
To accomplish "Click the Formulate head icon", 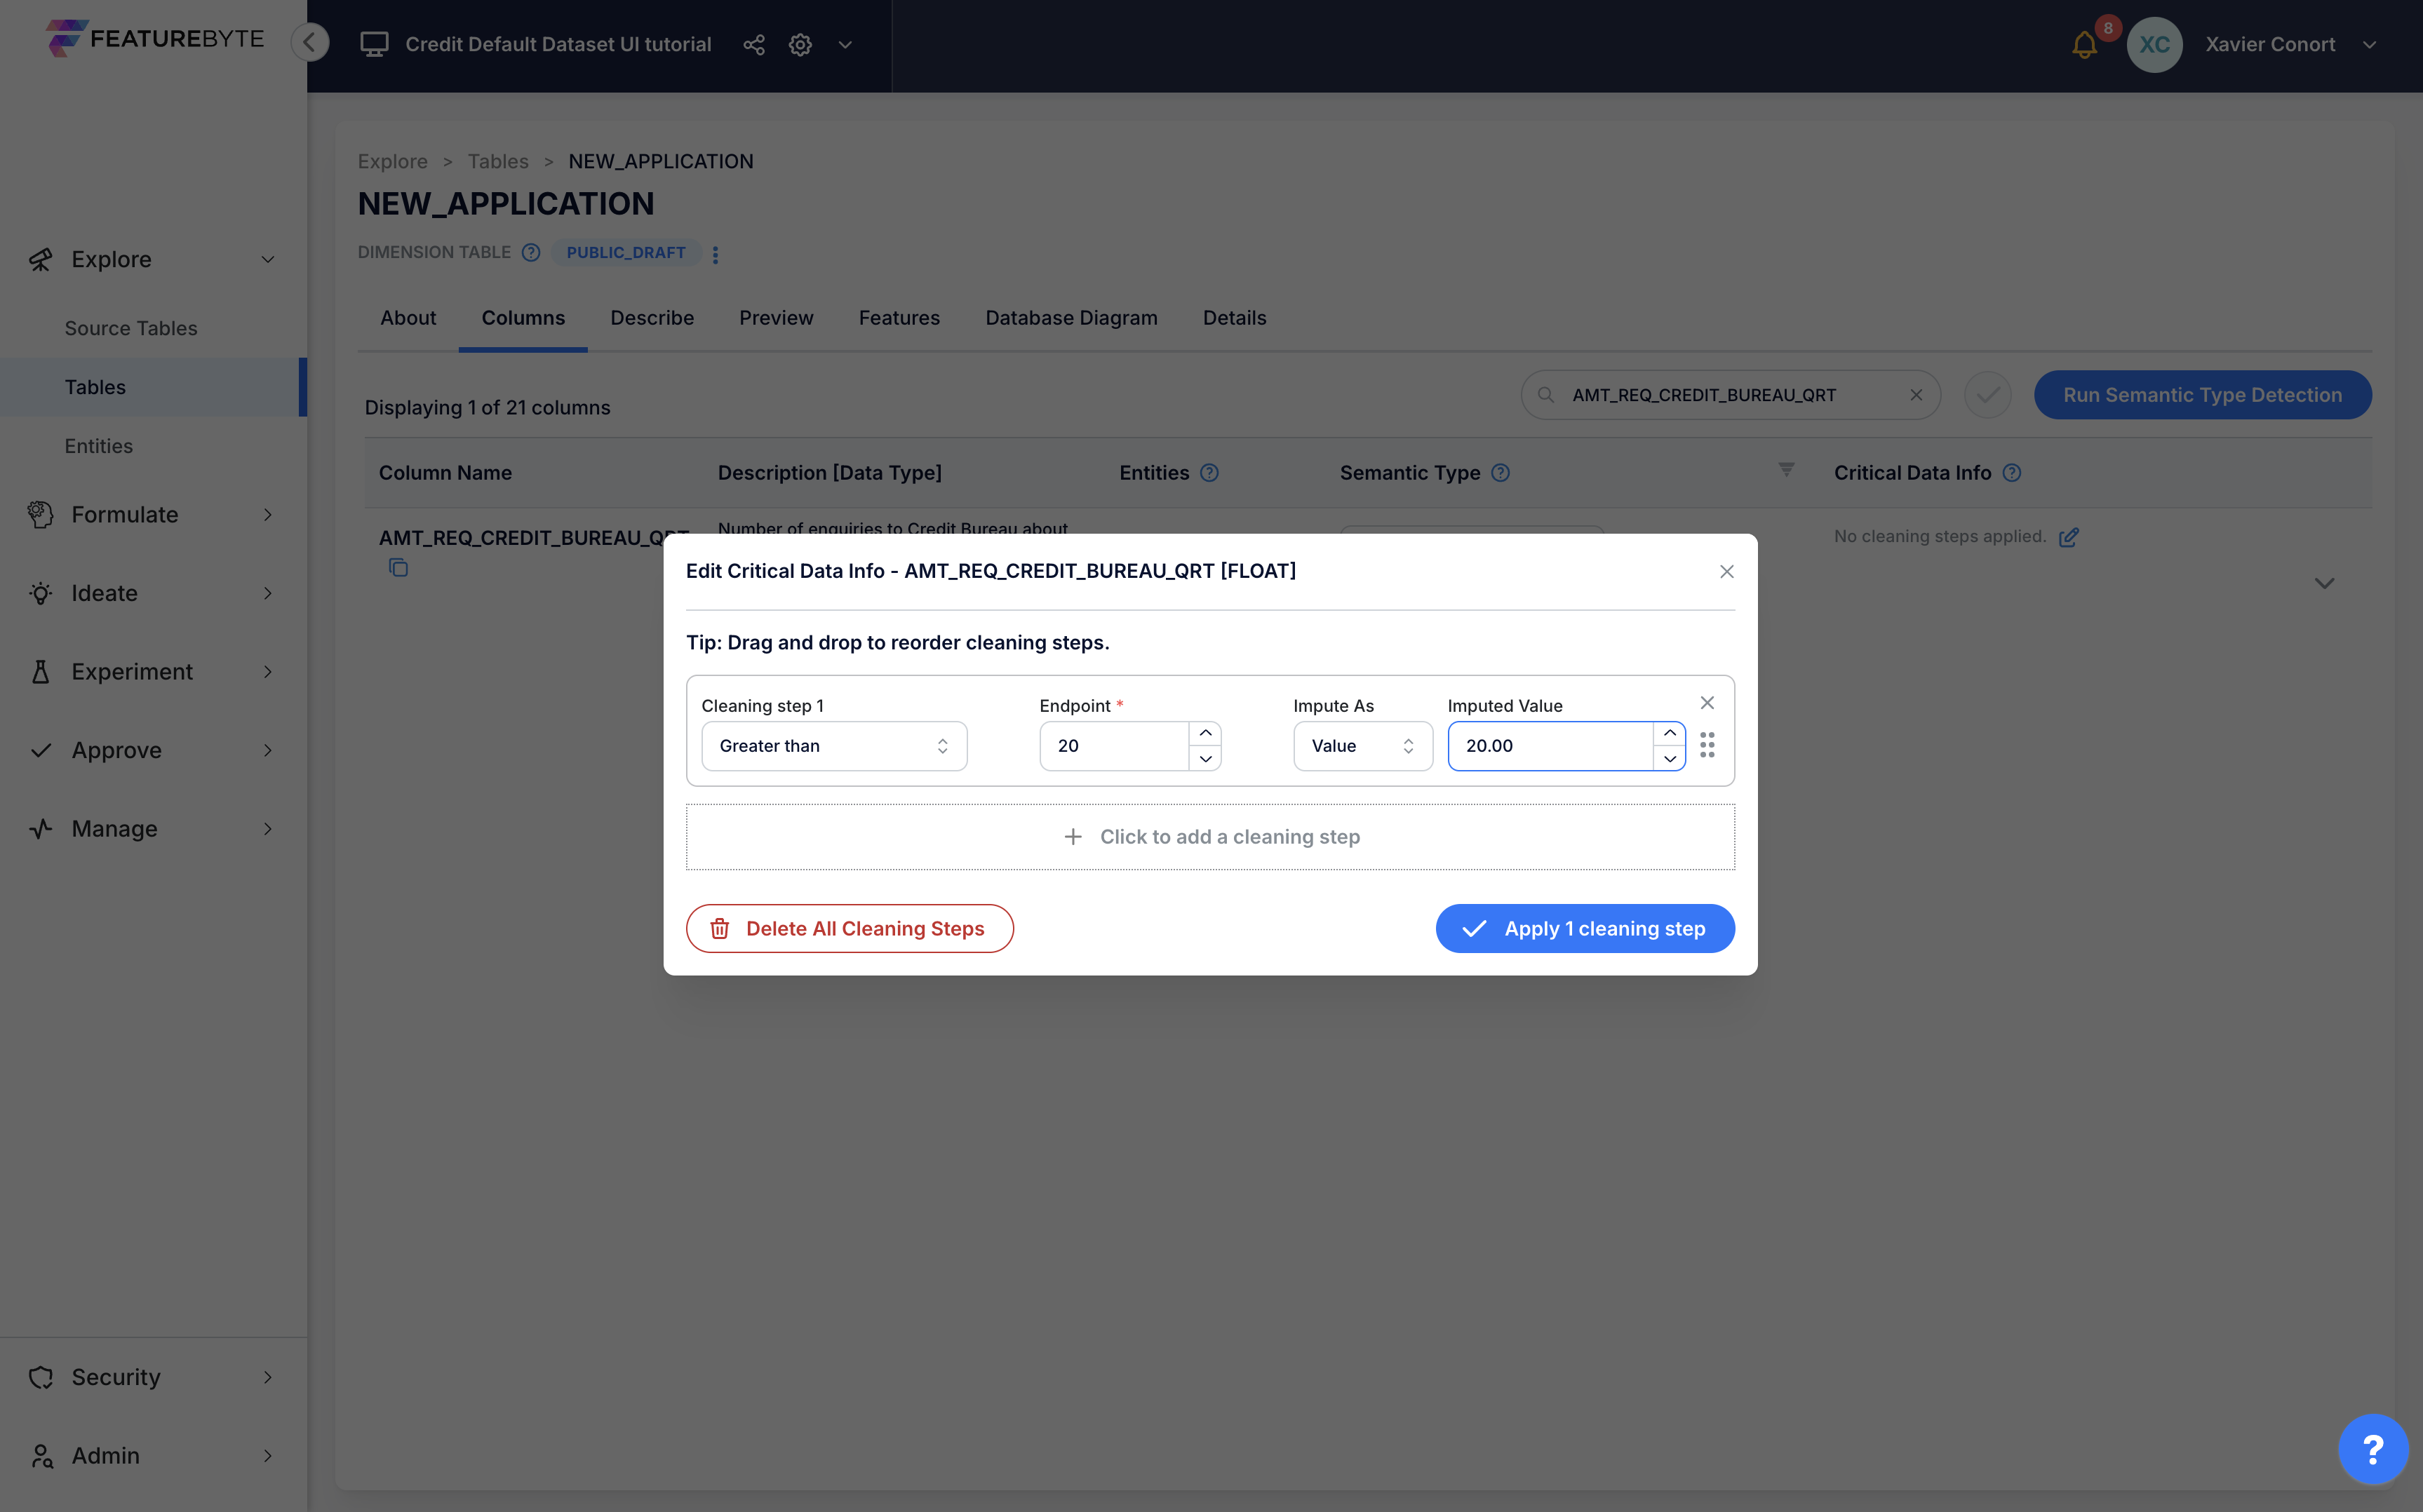I will [x=40, y=515].
